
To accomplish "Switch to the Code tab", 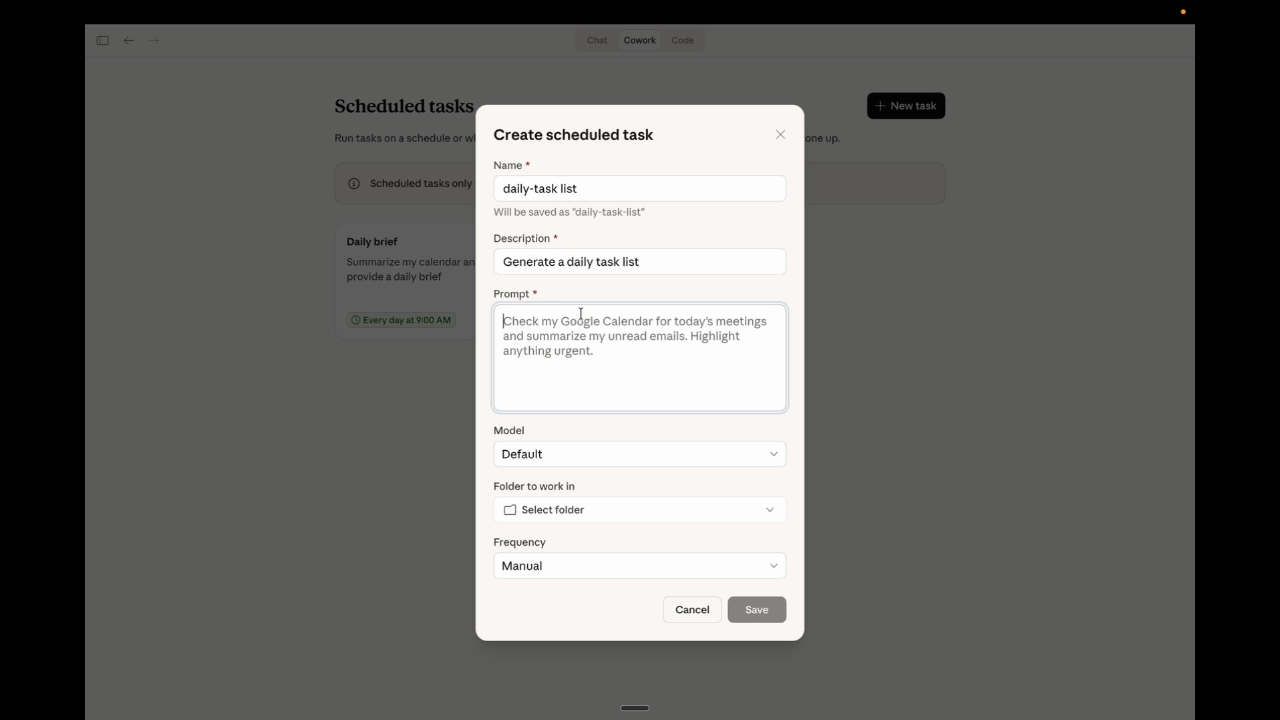I will pyautogui.click(x=682, y=40).
